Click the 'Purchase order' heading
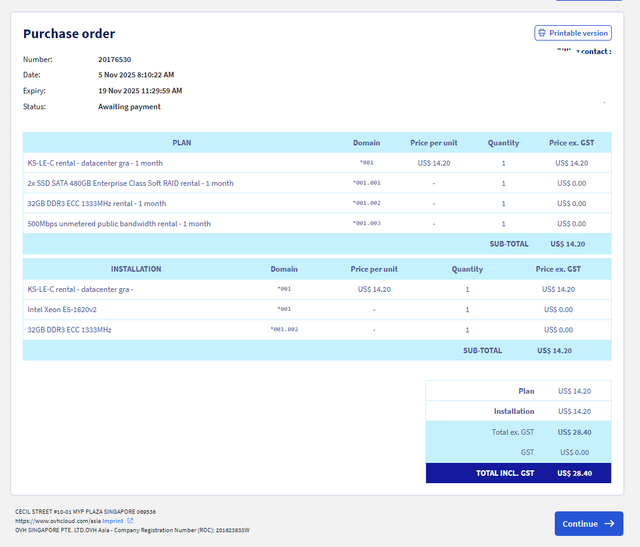Image resolution: width=640 pixels, height=547 pixels. (x=69, y=33)
